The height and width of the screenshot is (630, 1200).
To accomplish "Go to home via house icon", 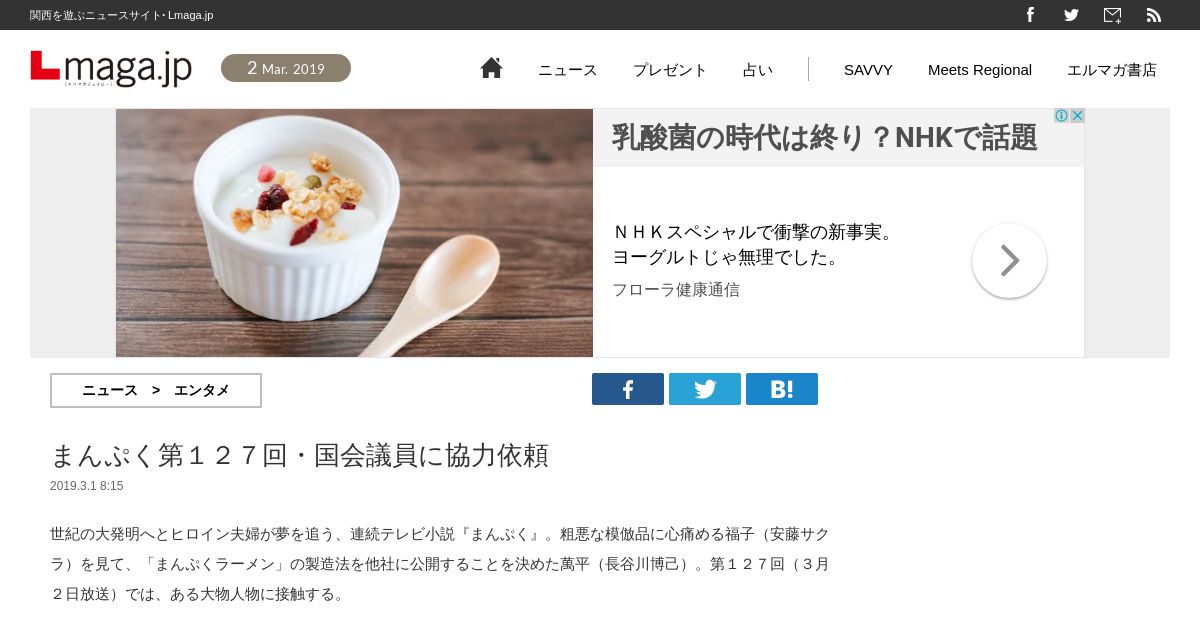I will click(x=491, y=68).
